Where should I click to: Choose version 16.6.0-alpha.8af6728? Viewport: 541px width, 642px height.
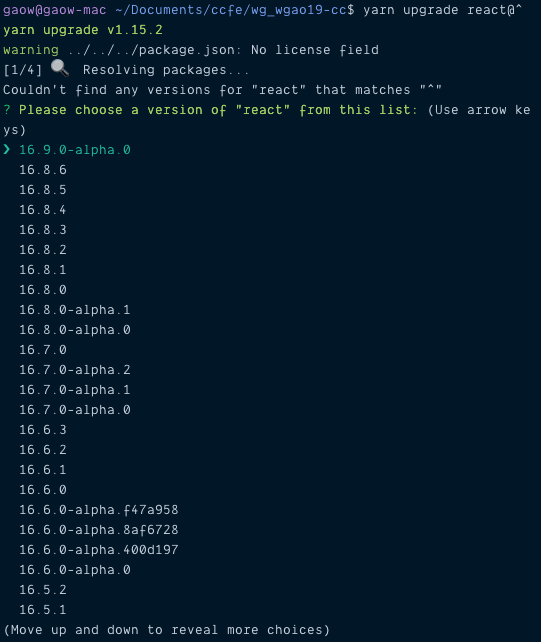click(x=99, y=530)
